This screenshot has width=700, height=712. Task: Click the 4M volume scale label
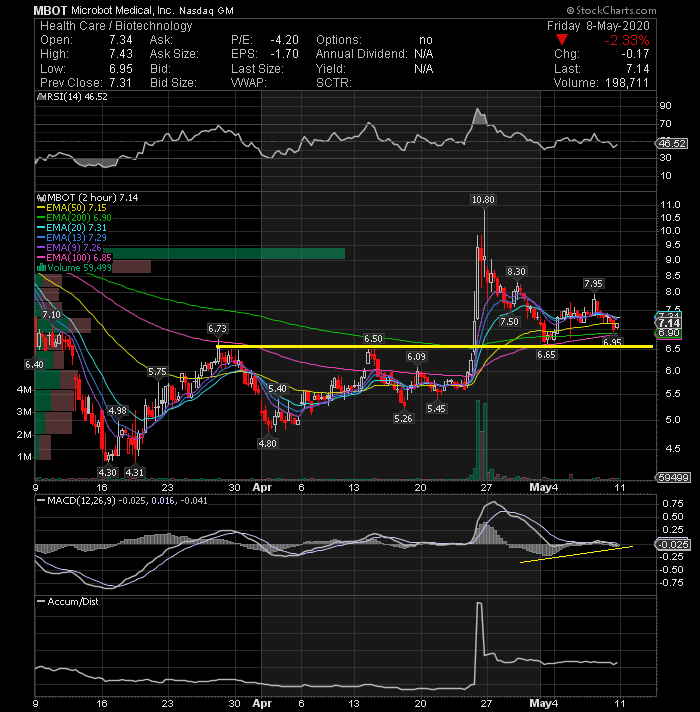point(24,390)
